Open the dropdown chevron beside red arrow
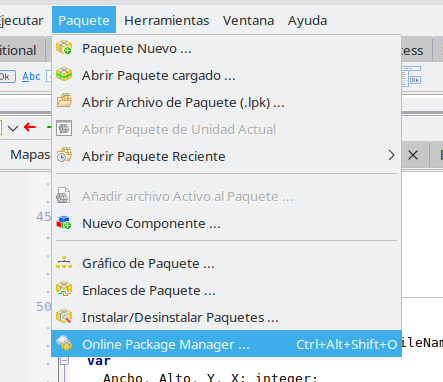The width and height of the screenshot is (443, 382). 13,128
